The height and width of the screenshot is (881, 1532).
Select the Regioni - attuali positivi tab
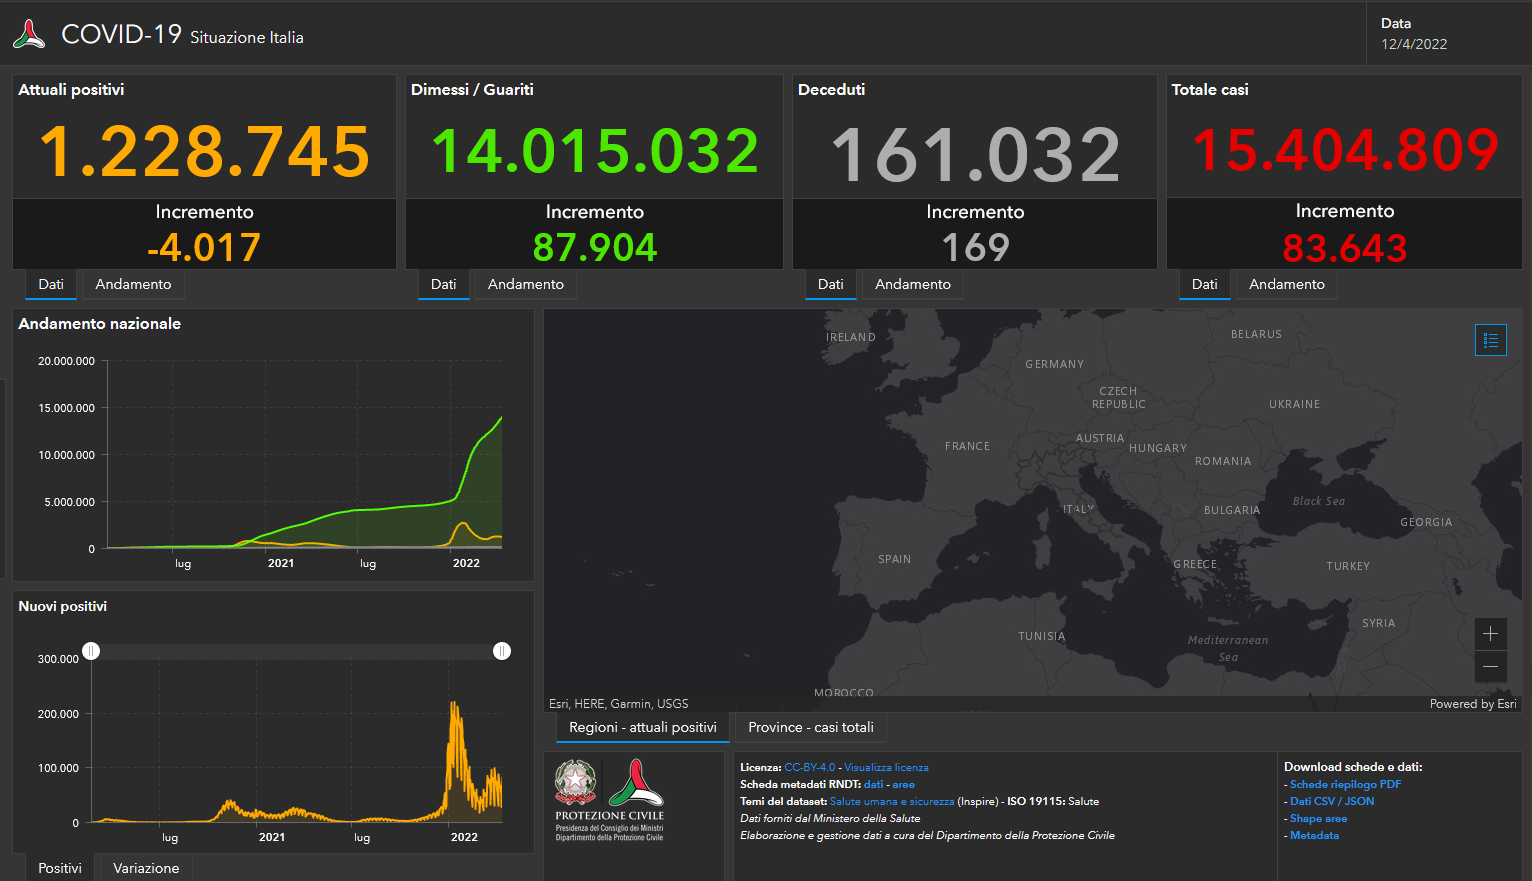click(642, 727)
